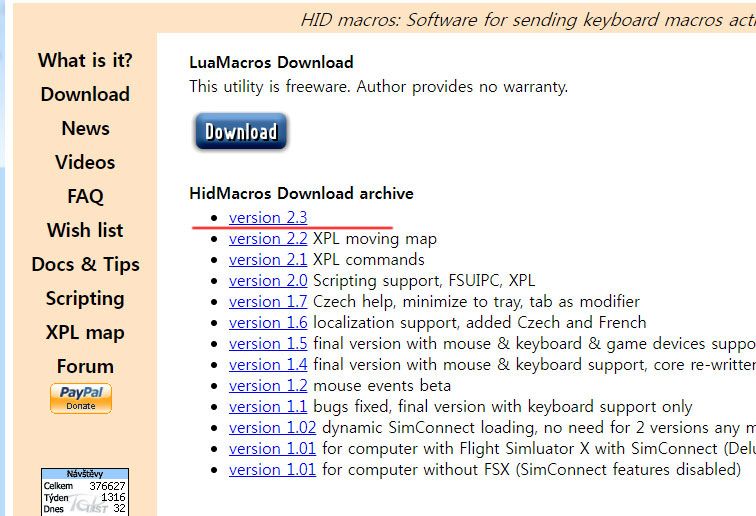The image size is (756, 516).
Task: Click the Návštěvy visitor counter widget
Action: click(85, 492)
